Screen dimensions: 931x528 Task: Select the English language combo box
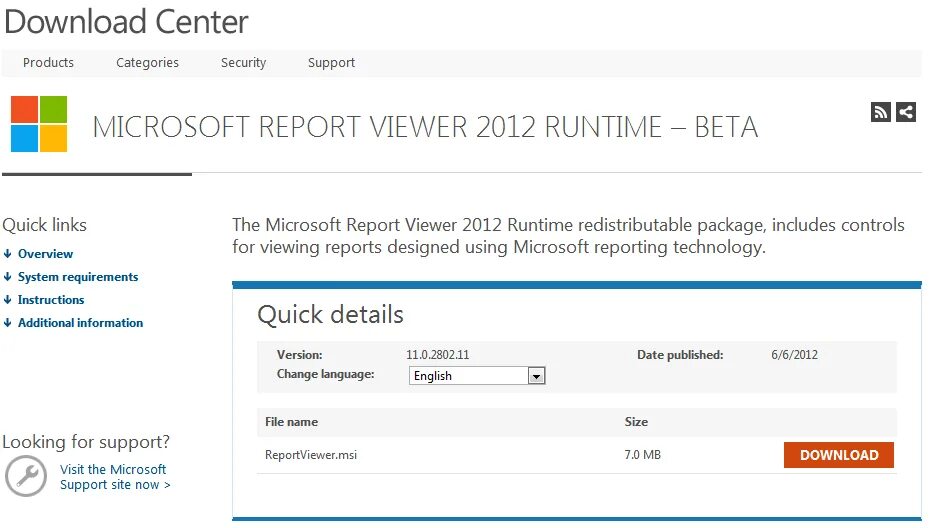pyautogui.click(x=477, y=376)
